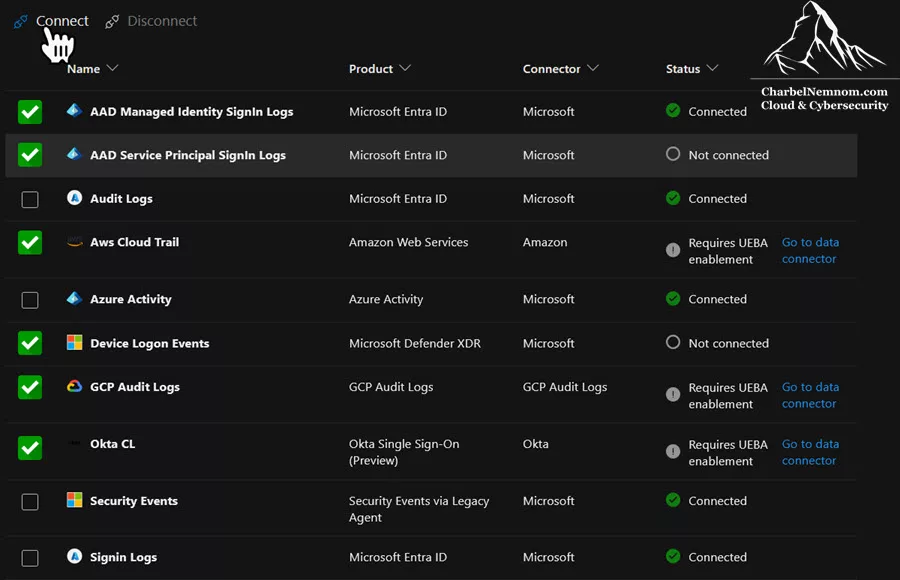
Task: Select the 'AAD Service Principal SignIn Logs' name
Action: point(188,155)
